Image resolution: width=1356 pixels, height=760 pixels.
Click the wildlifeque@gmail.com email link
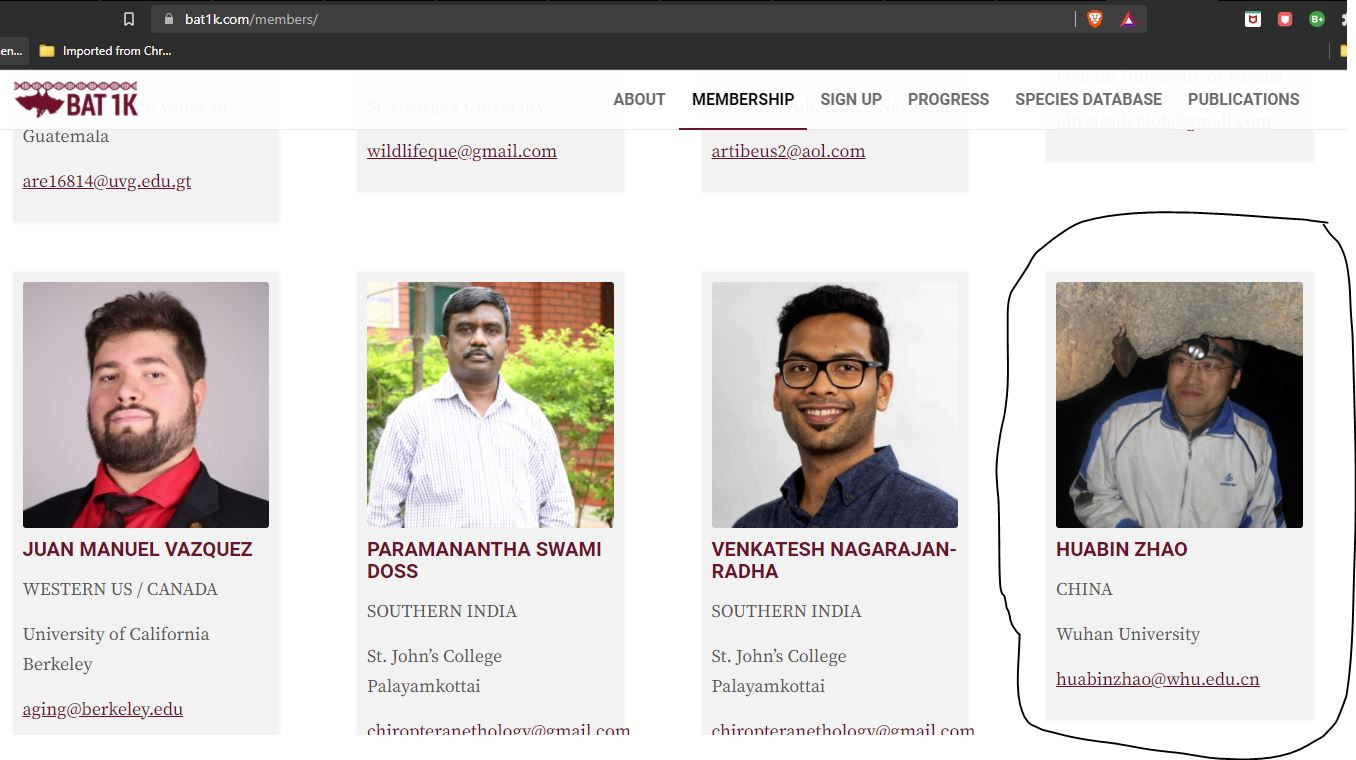(461, 152)
